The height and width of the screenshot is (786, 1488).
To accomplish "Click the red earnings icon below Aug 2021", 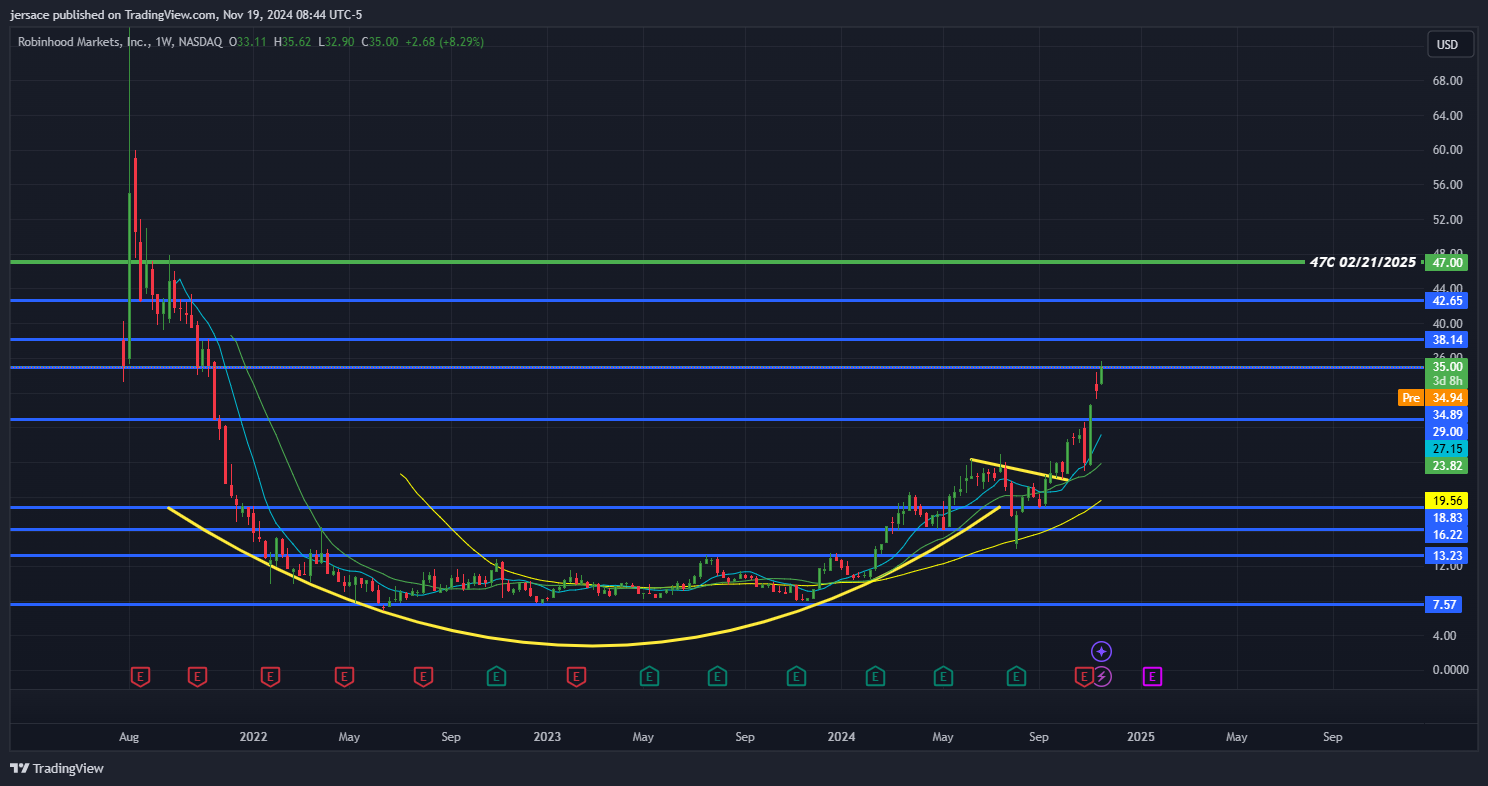I will click(x=140, y=677).
